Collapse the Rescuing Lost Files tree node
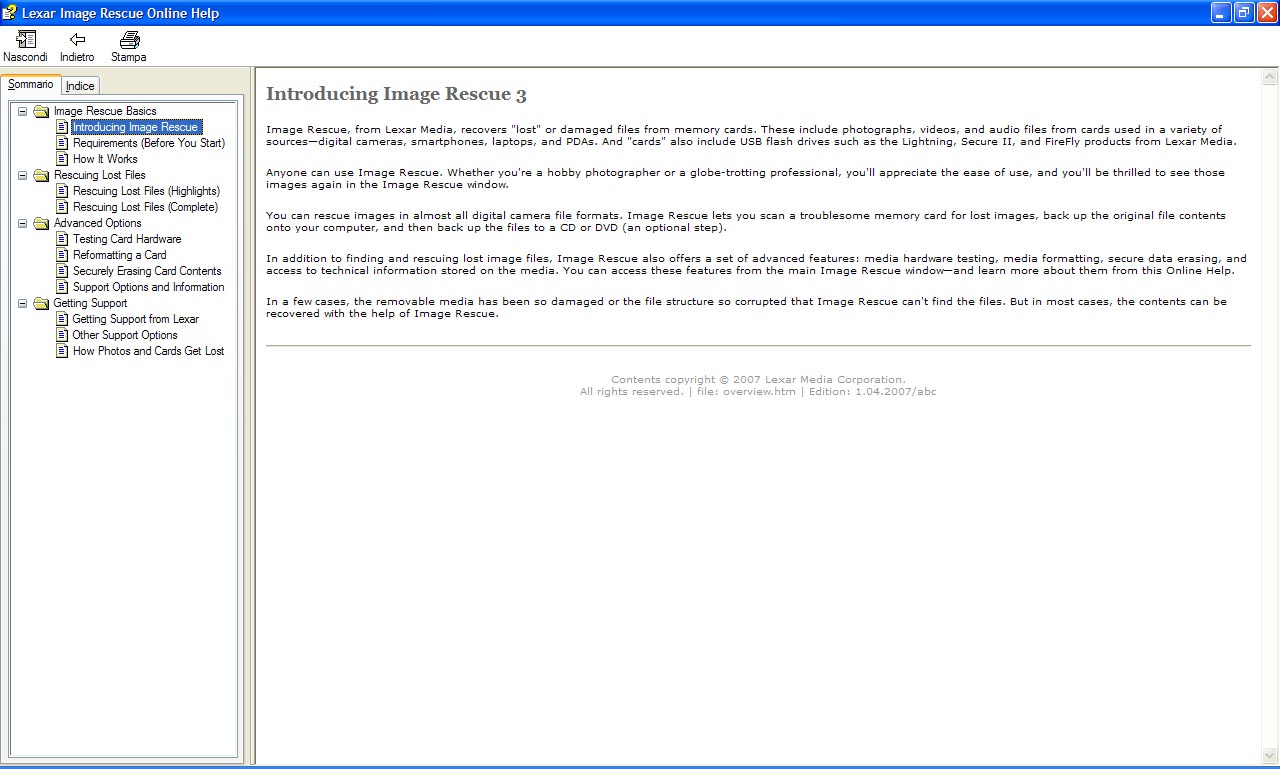 point(22,175)
